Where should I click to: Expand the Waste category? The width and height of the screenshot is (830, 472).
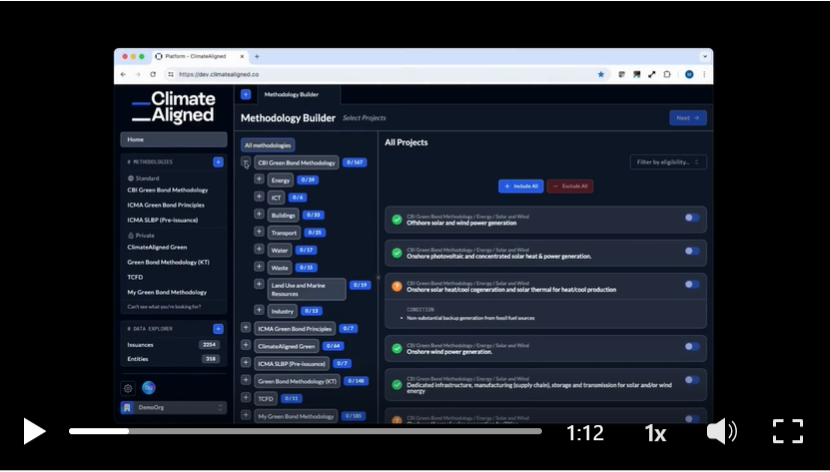[x=259, y=267]
